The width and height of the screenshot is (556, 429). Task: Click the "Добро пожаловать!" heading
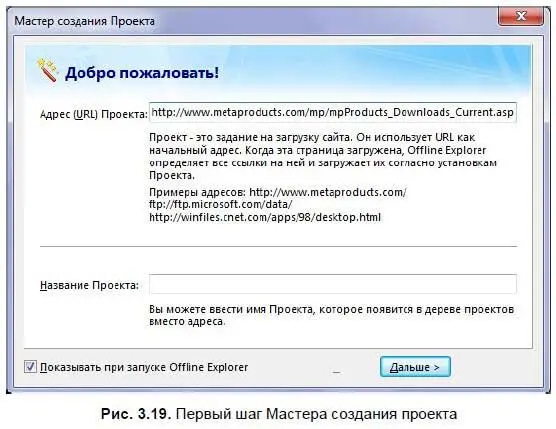pyautogui.click(x=142, y=73)
